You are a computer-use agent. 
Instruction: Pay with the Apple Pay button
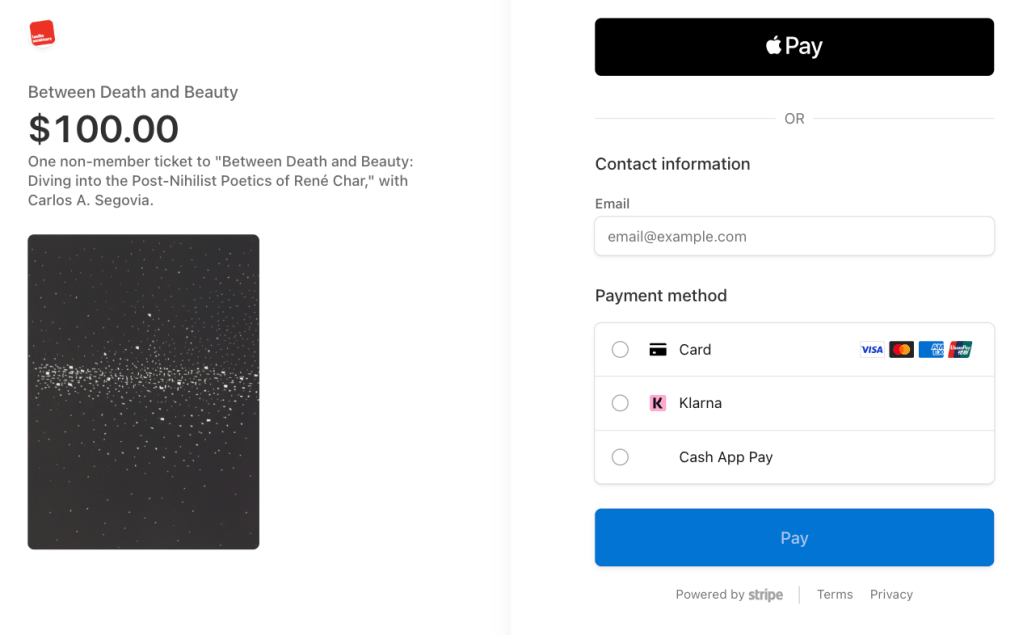click(794, 47)
